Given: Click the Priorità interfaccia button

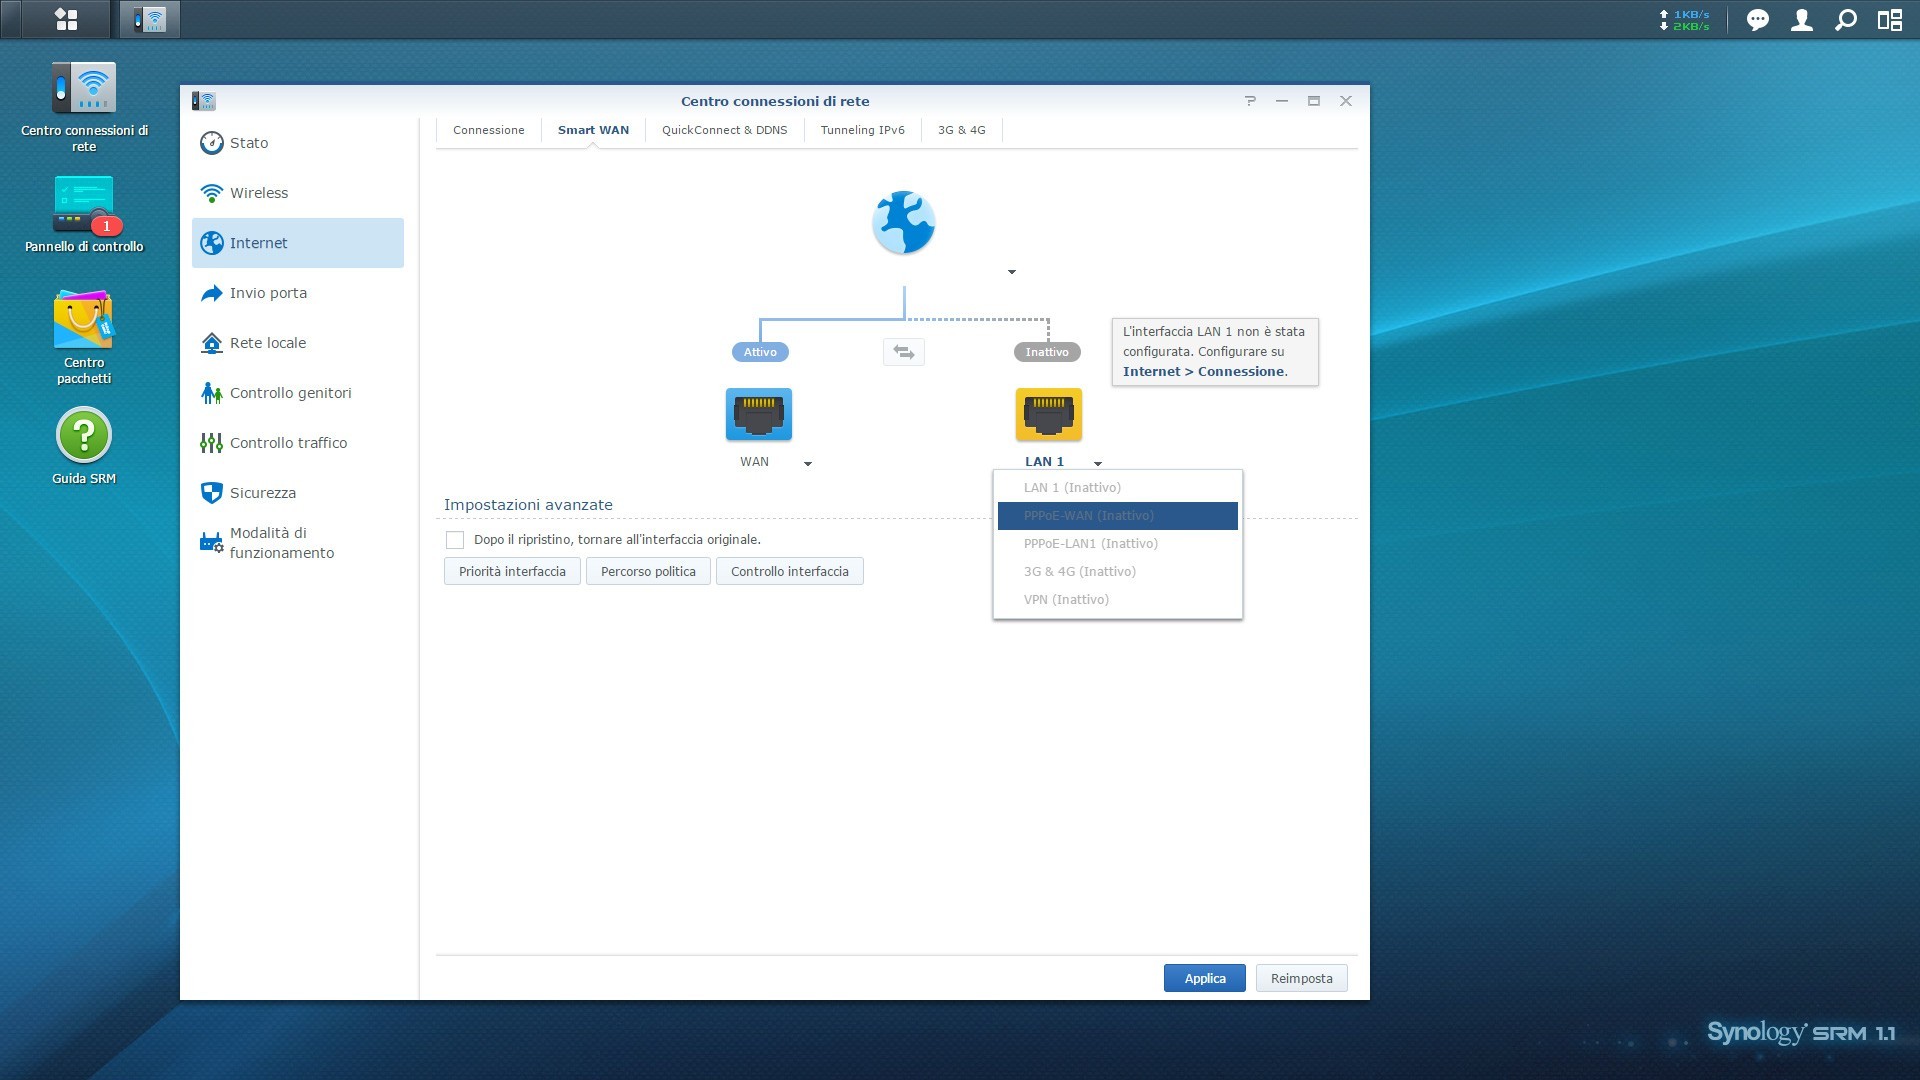Looking at the screenshot, I should [x=512, y=572].
